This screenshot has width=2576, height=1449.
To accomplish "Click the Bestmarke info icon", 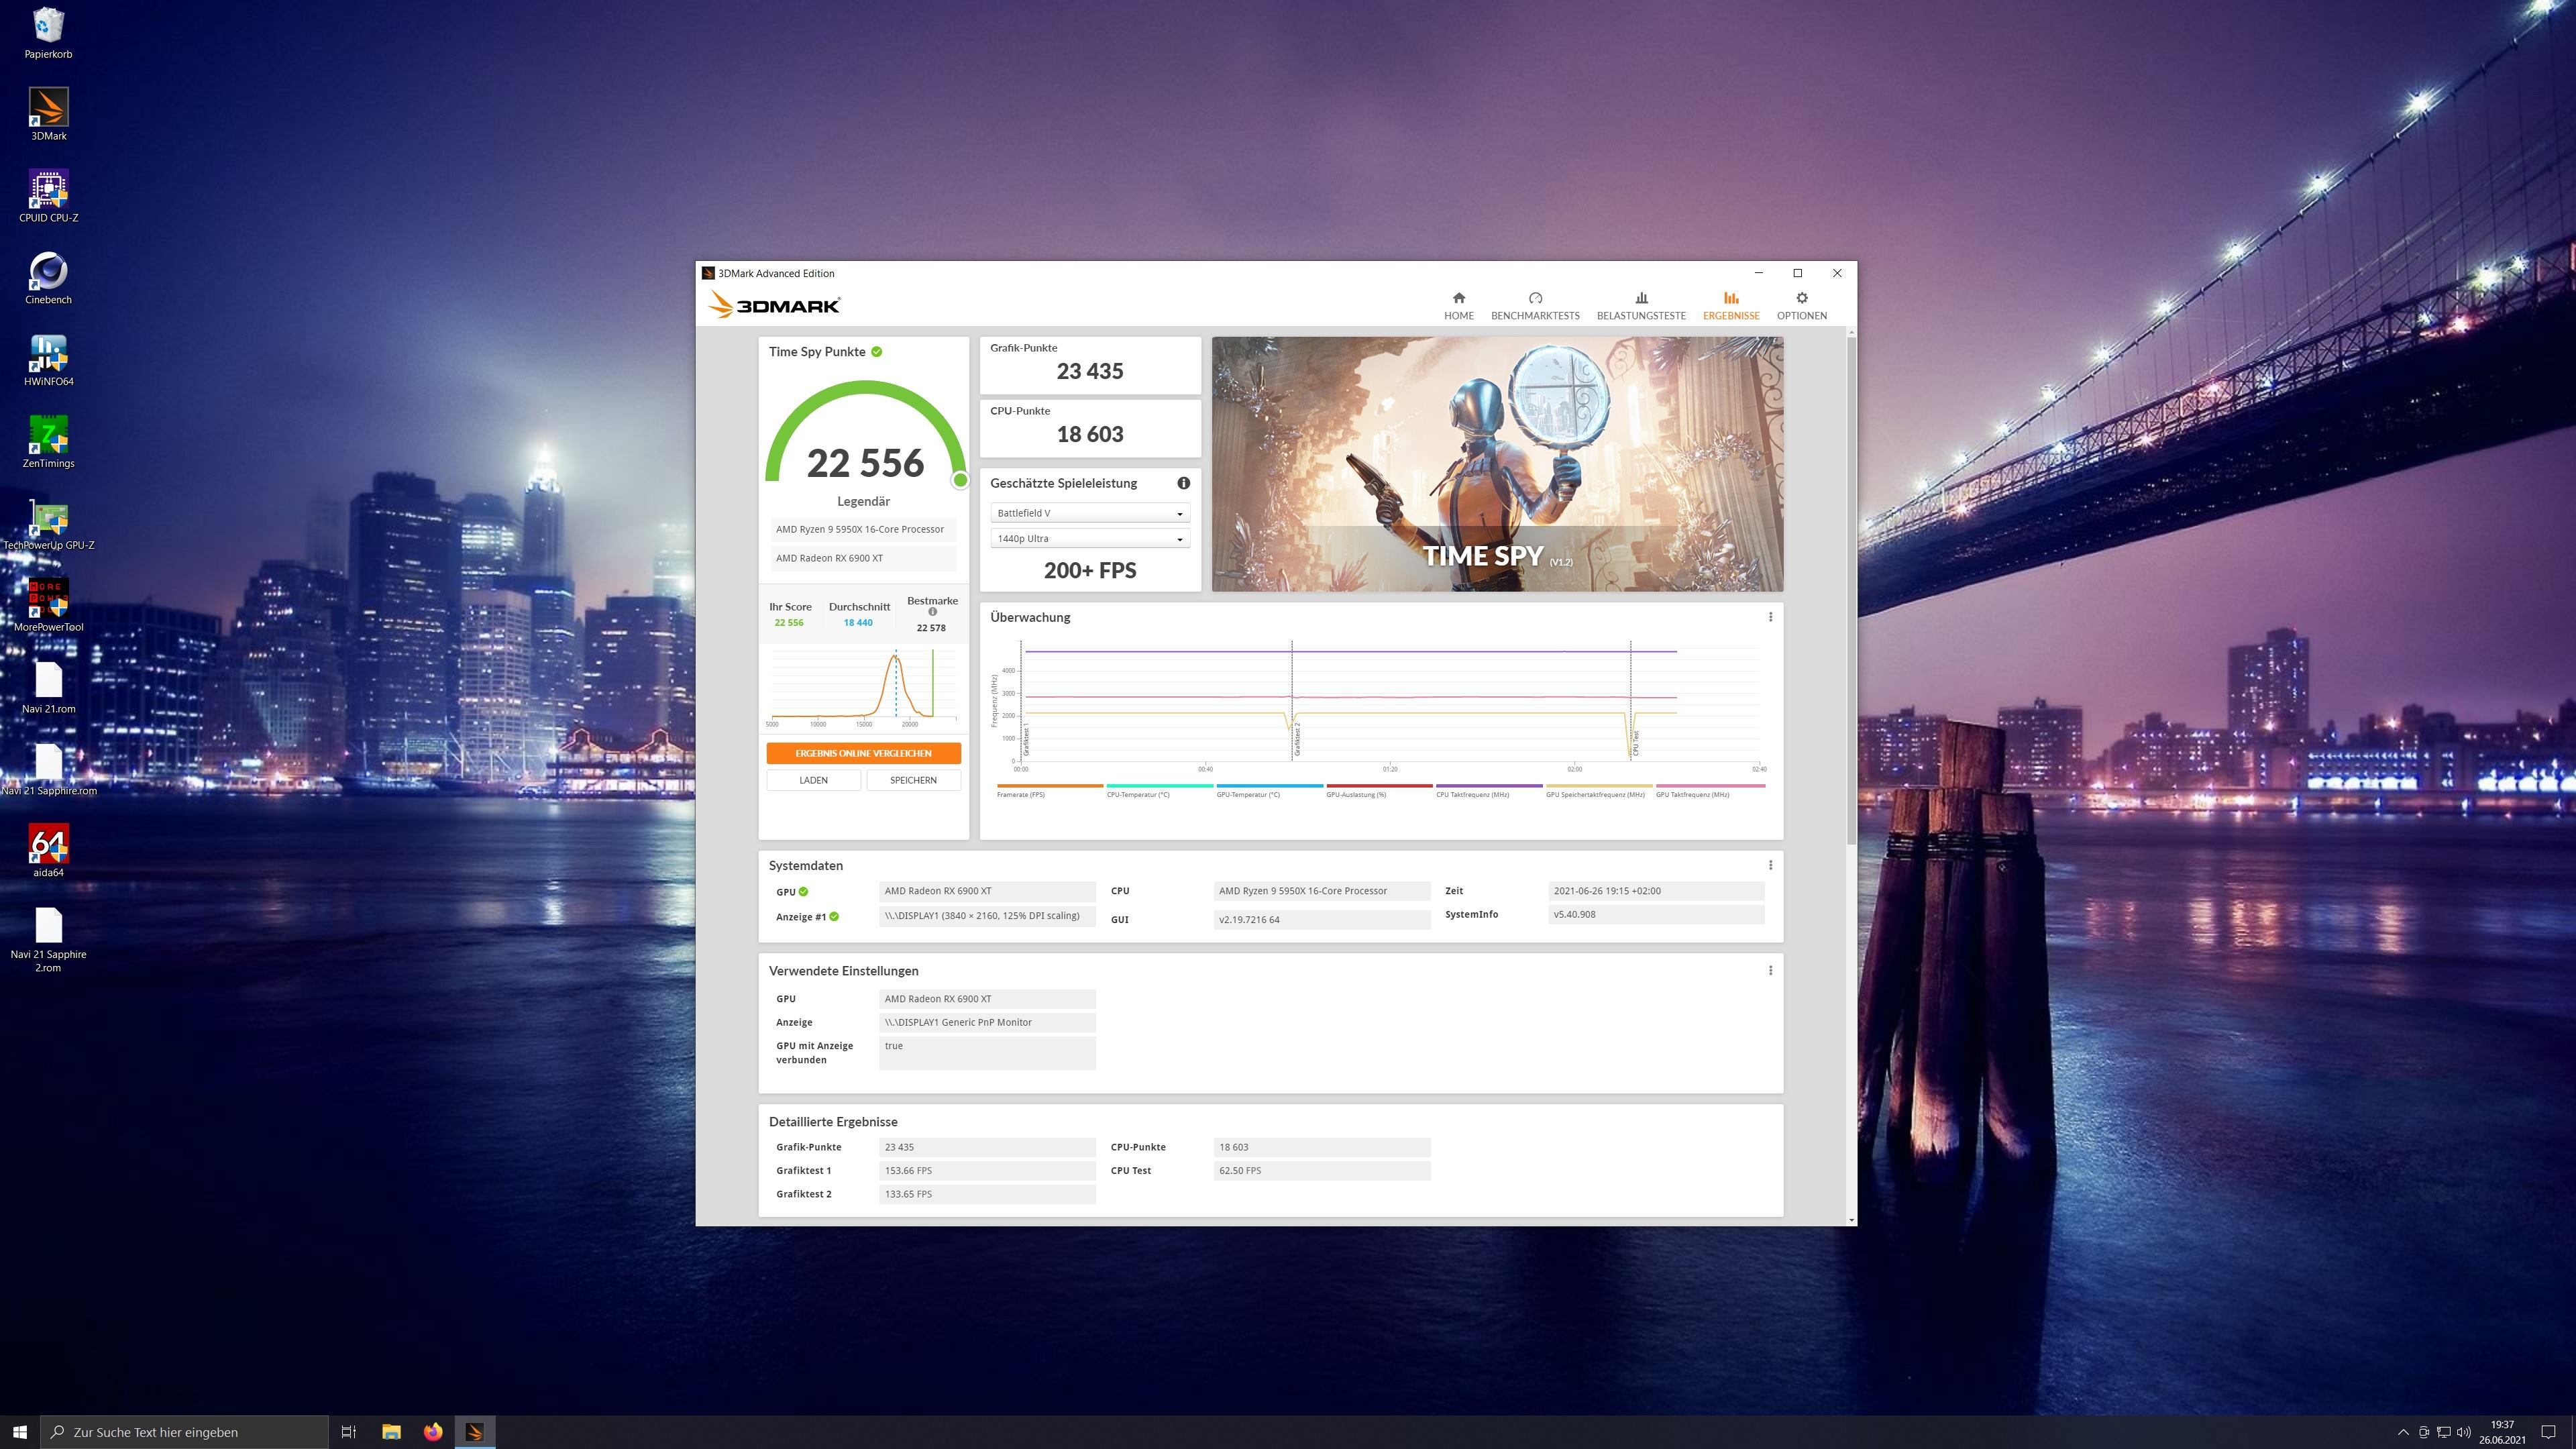I will coord(932,612).
